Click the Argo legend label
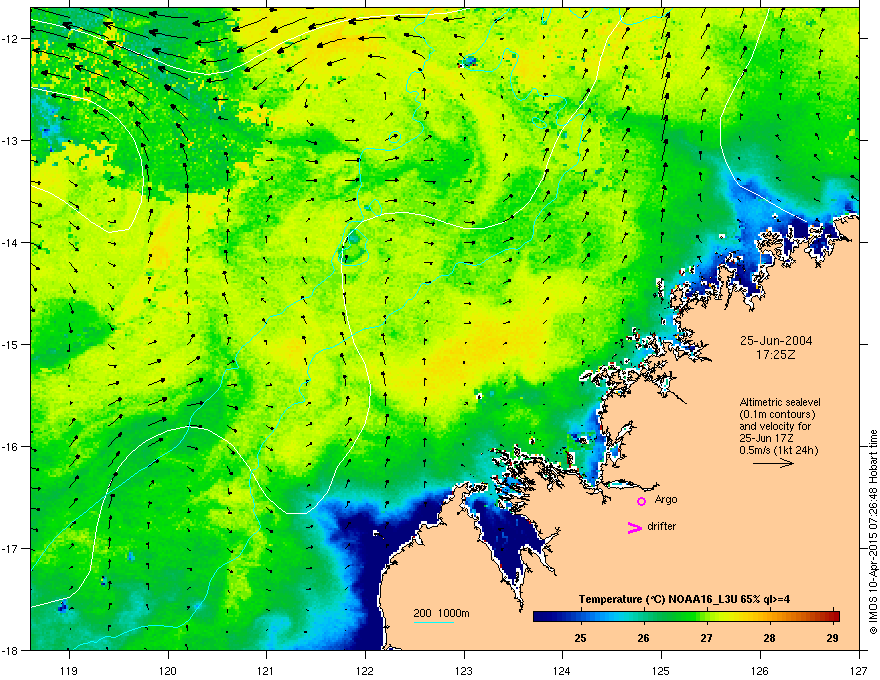 click(666, 499)
